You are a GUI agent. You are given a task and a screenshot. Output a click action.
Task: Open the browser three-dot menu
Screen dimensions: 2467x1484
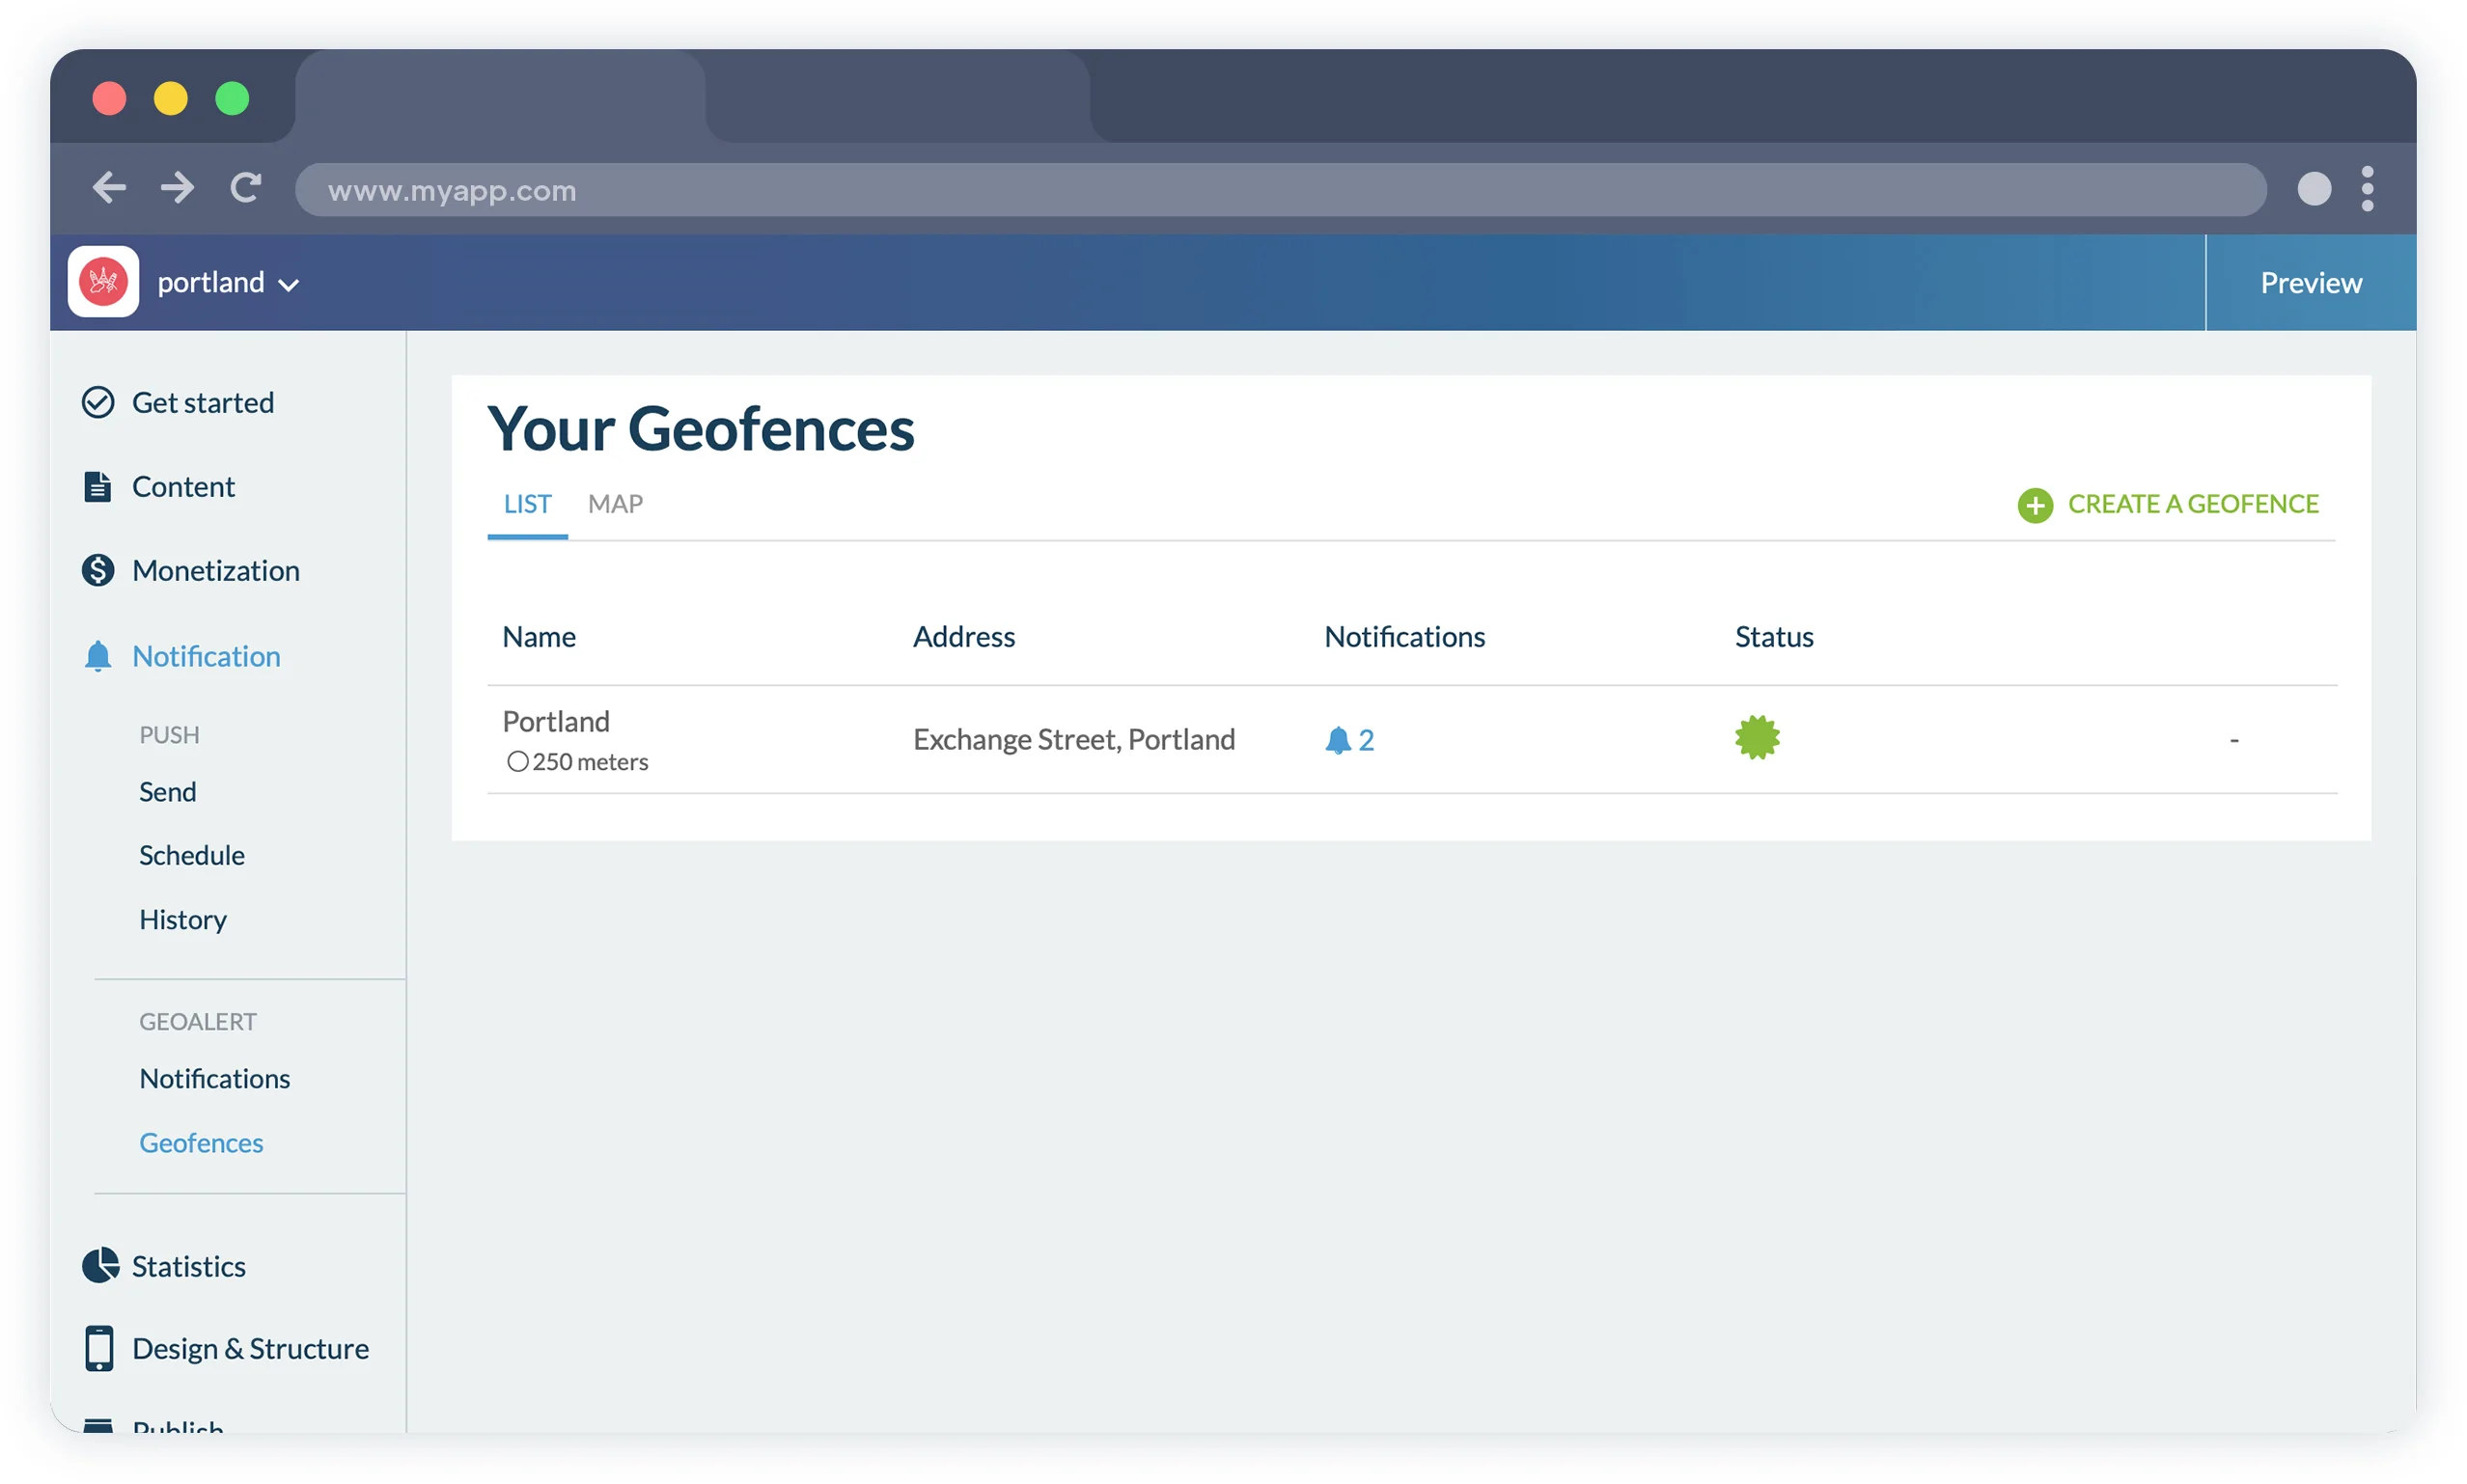point(2366,188)
